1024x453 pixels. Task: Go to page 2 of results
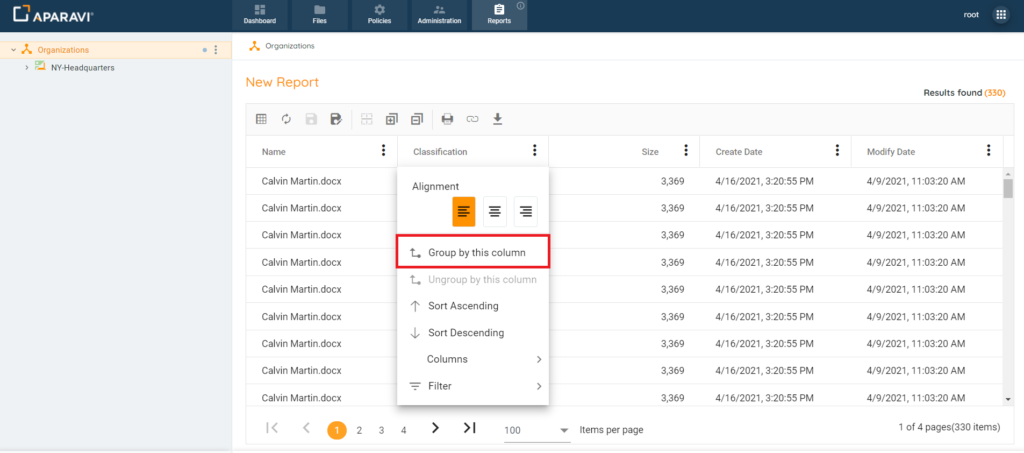click(359, 430)
